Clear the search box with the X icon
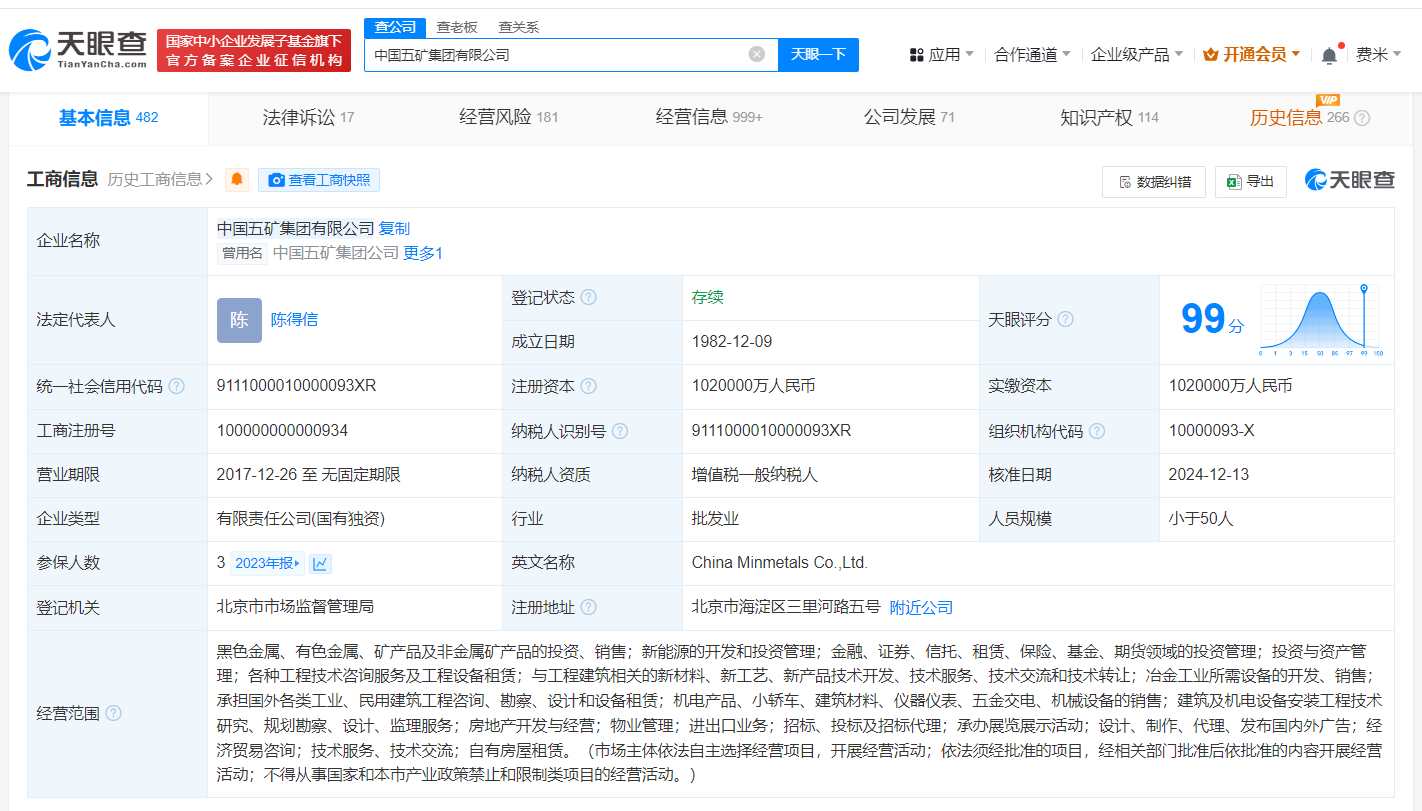This screenshot has height=811, width=1422. 757,54
